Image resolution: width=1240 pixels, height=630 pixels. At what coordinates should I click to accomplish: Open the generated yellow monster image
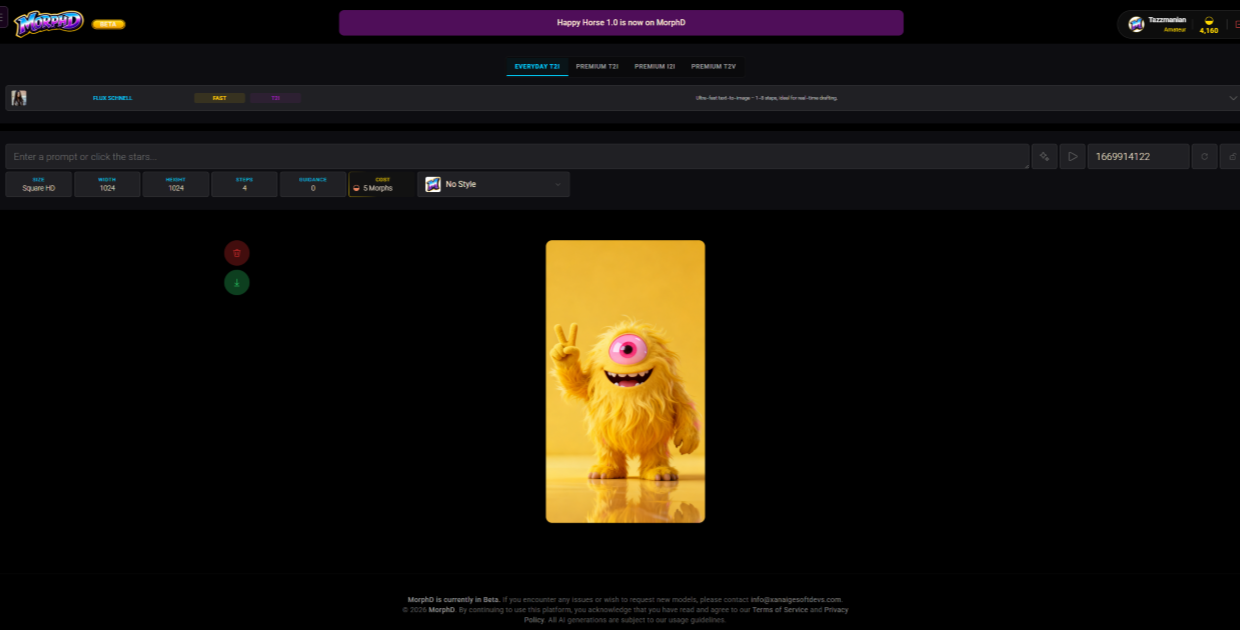pyautogui.click(x=625, y=381)
